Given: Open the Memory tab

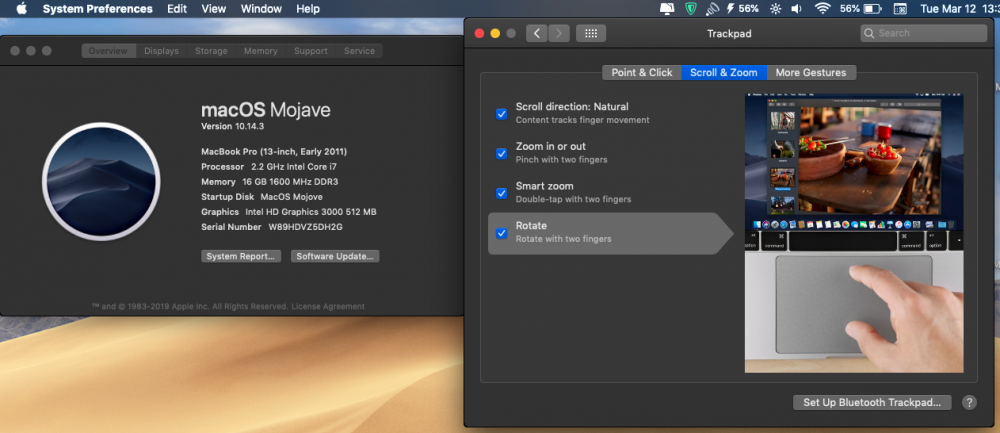Looking at the screenshot, I should 261,51.
